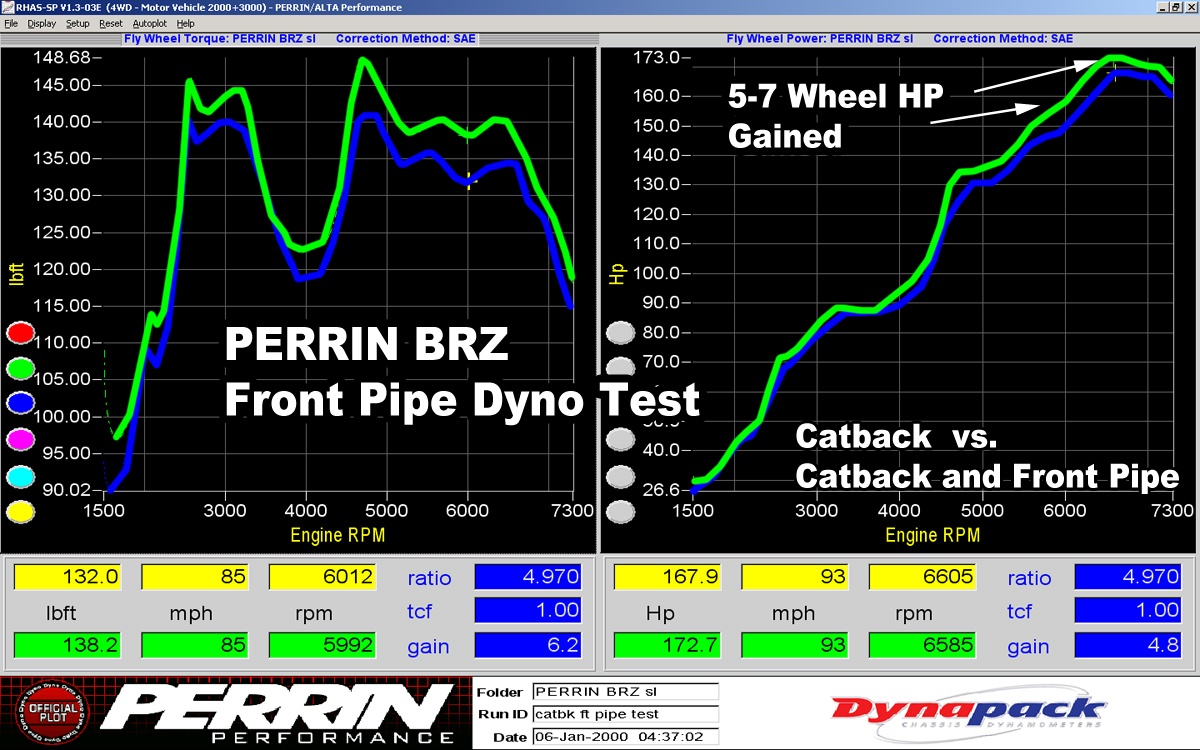Select the green run color circle
Image resolution: width=1200 pixels, height=750 pixels.
pyautogui.click(x=21, y=369)
